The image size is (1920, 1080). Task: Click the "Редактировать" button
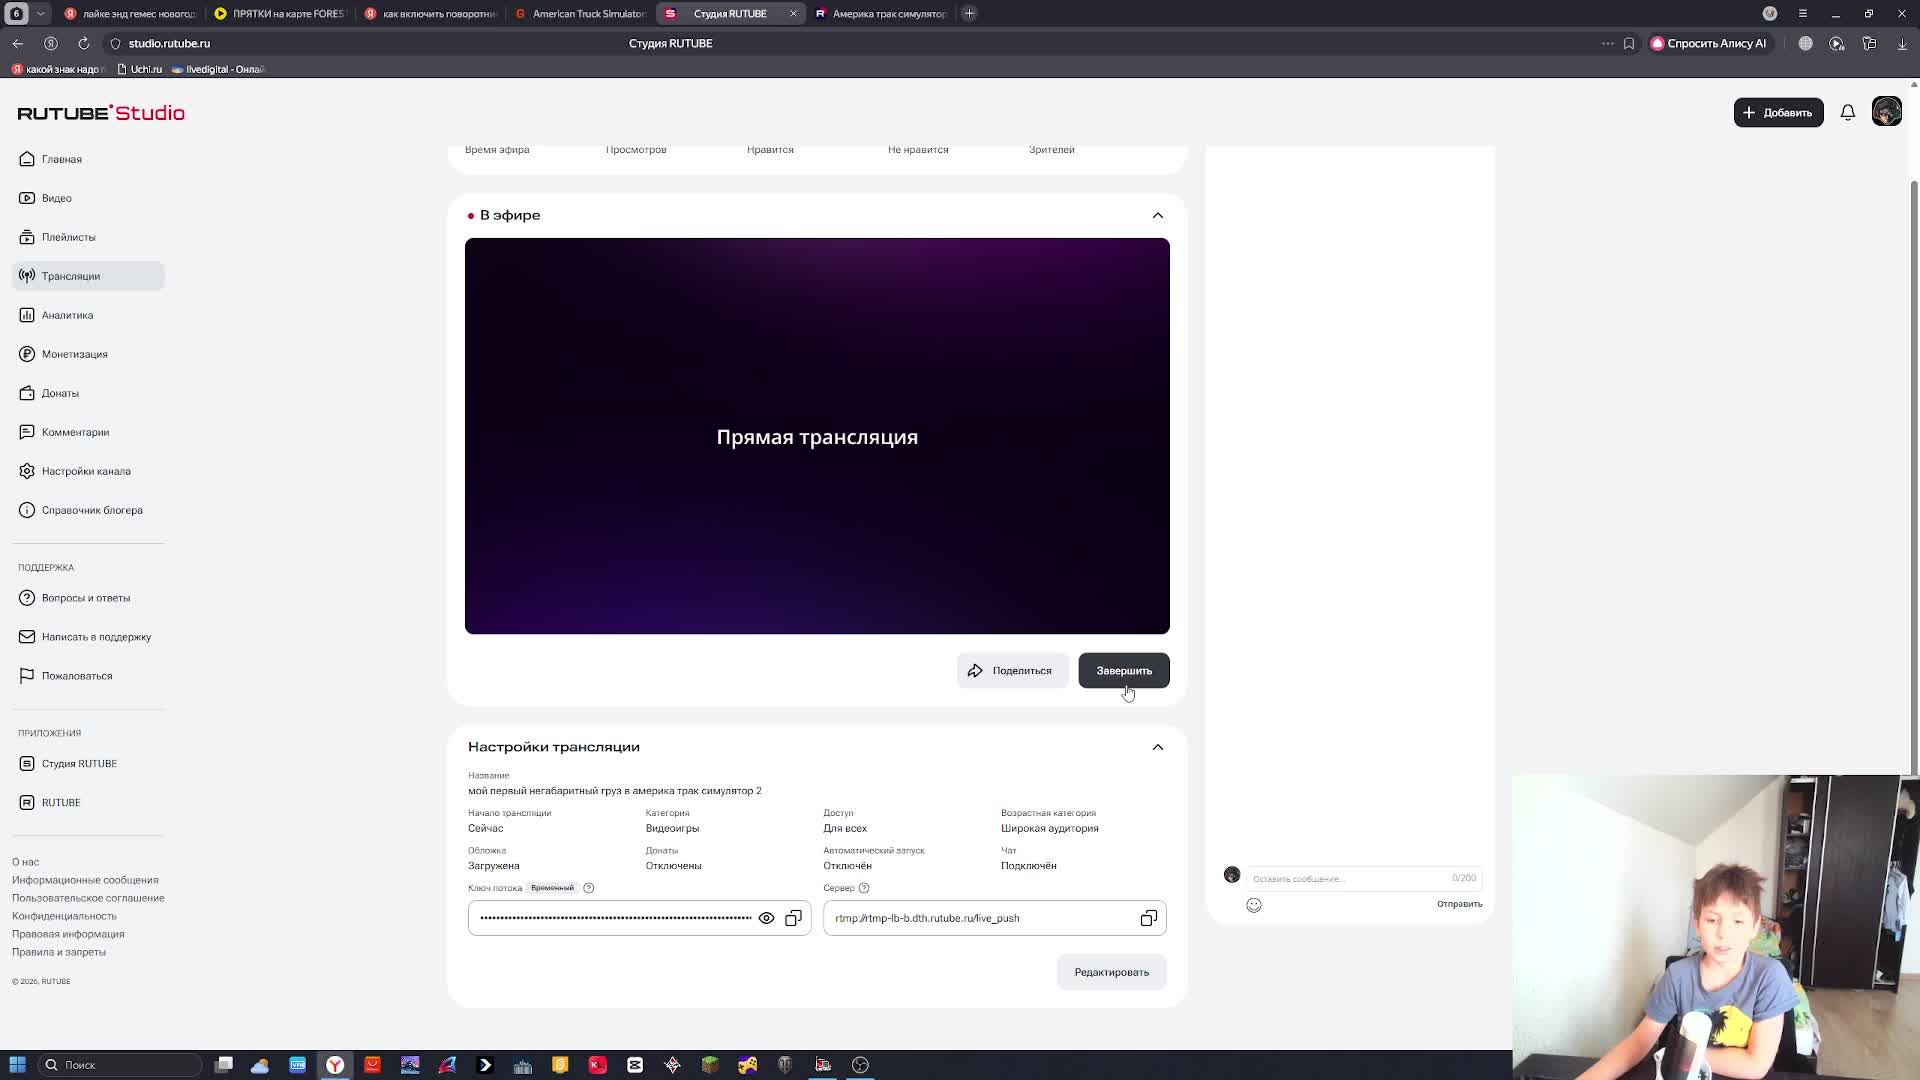(1111, 972)
